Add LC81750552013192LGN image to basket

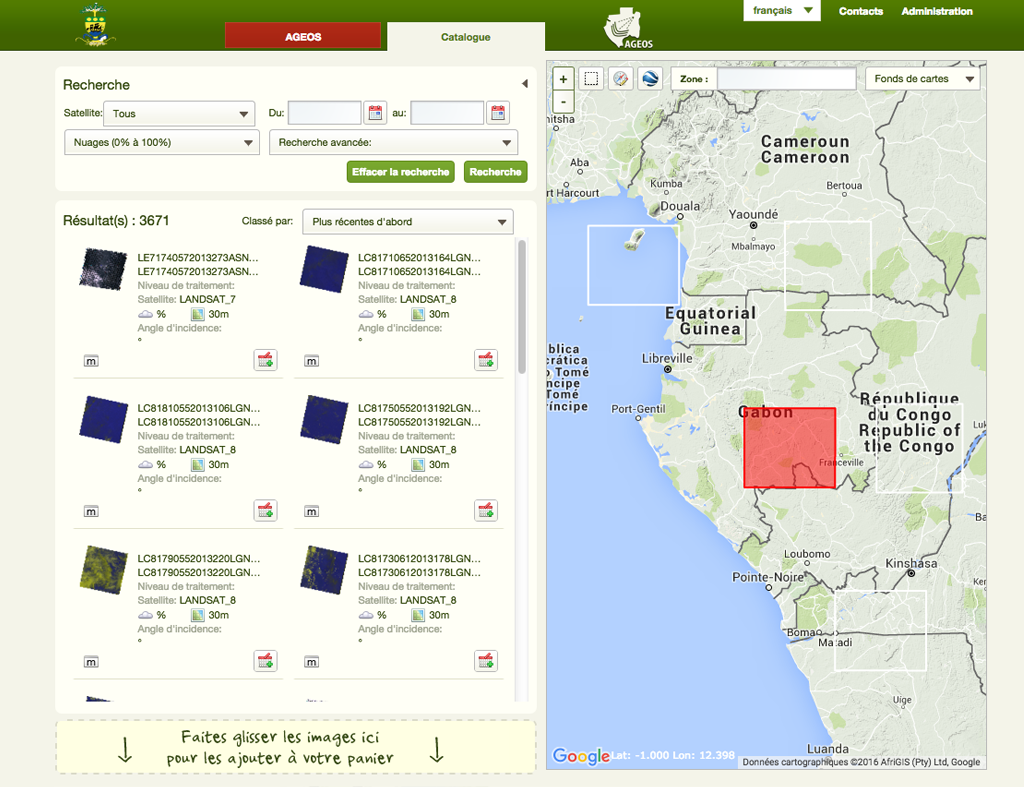click(x=486, y=510)
